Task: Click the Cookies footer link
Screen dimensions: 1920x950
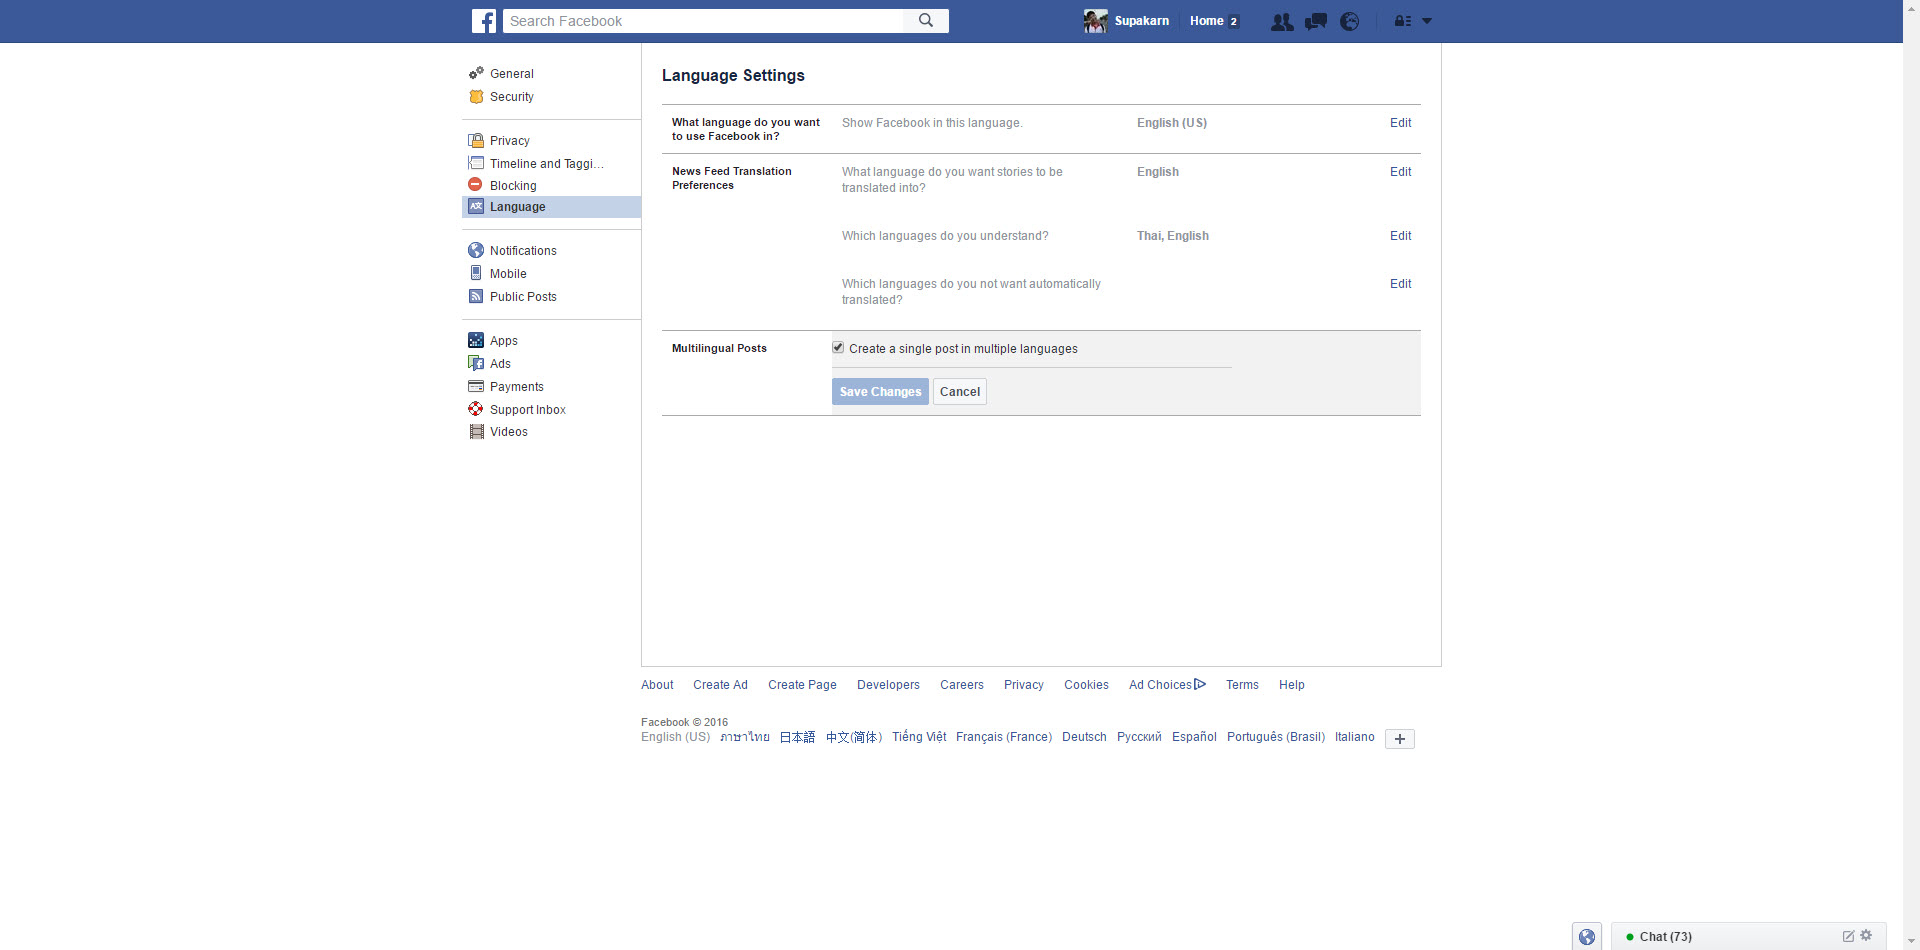Action: click(1086, 685)
